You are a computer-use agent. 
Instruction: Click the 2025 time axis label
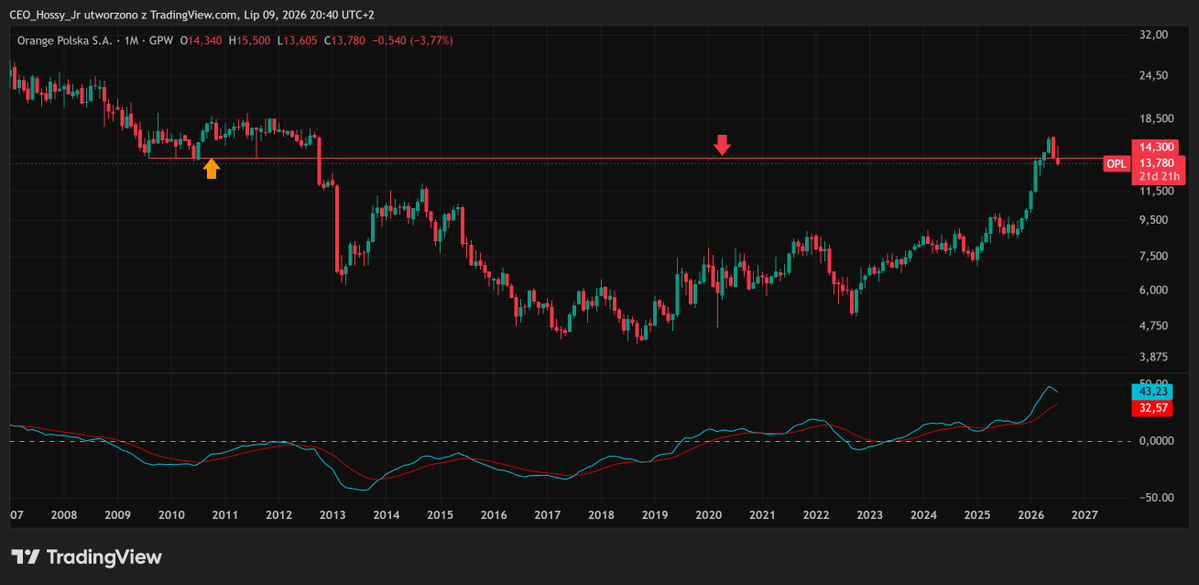(x=977, y=515)
